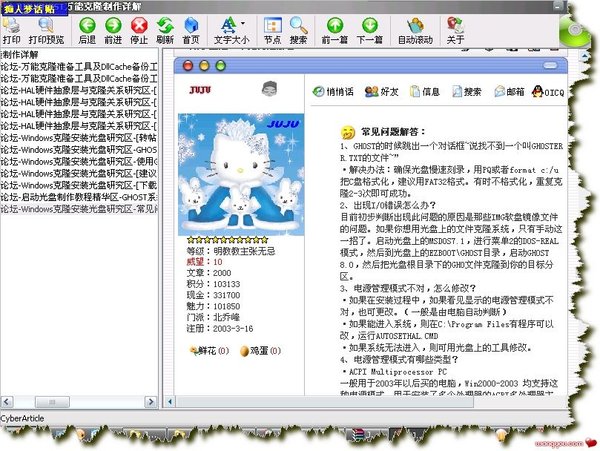
Task: Click the 常见问题解答 heading text
Action: pyautogui.click(x=393, y=132)
